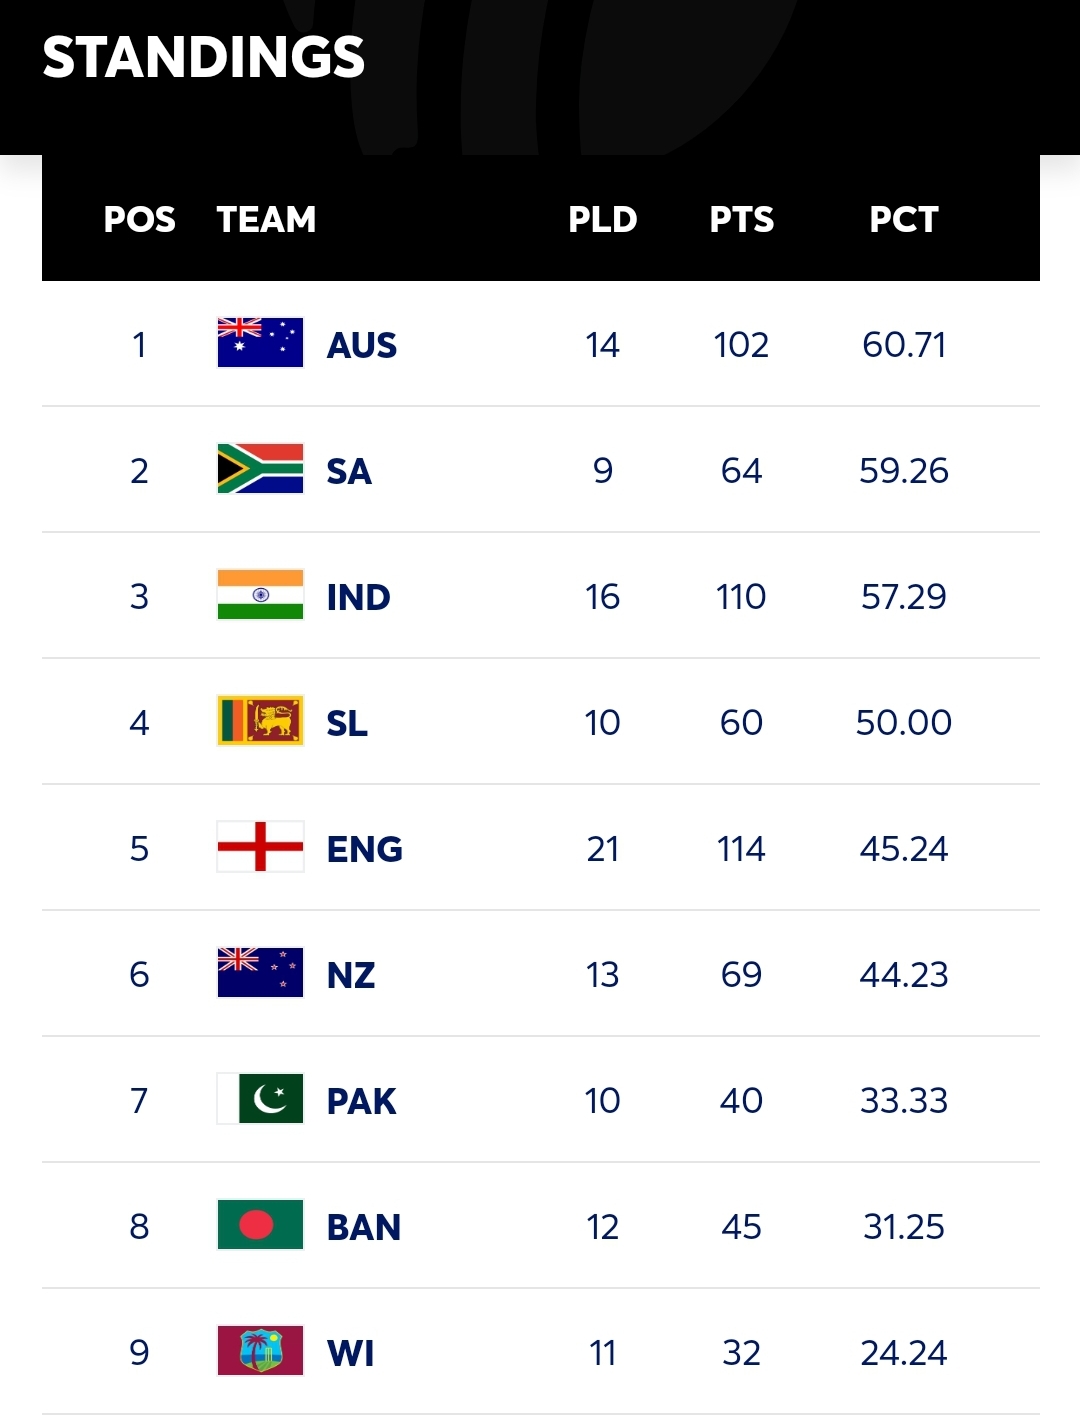Click the India flag icon
This screenshot has width=1080, height=1421.
tap(260, 595)
